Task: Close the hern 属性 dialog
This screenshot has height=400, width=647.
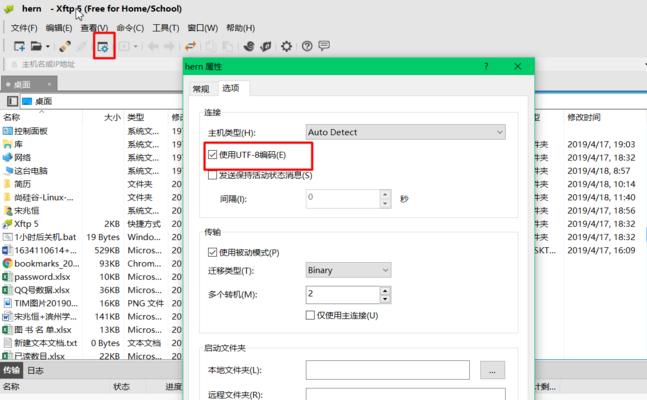Action: [517, 66]
